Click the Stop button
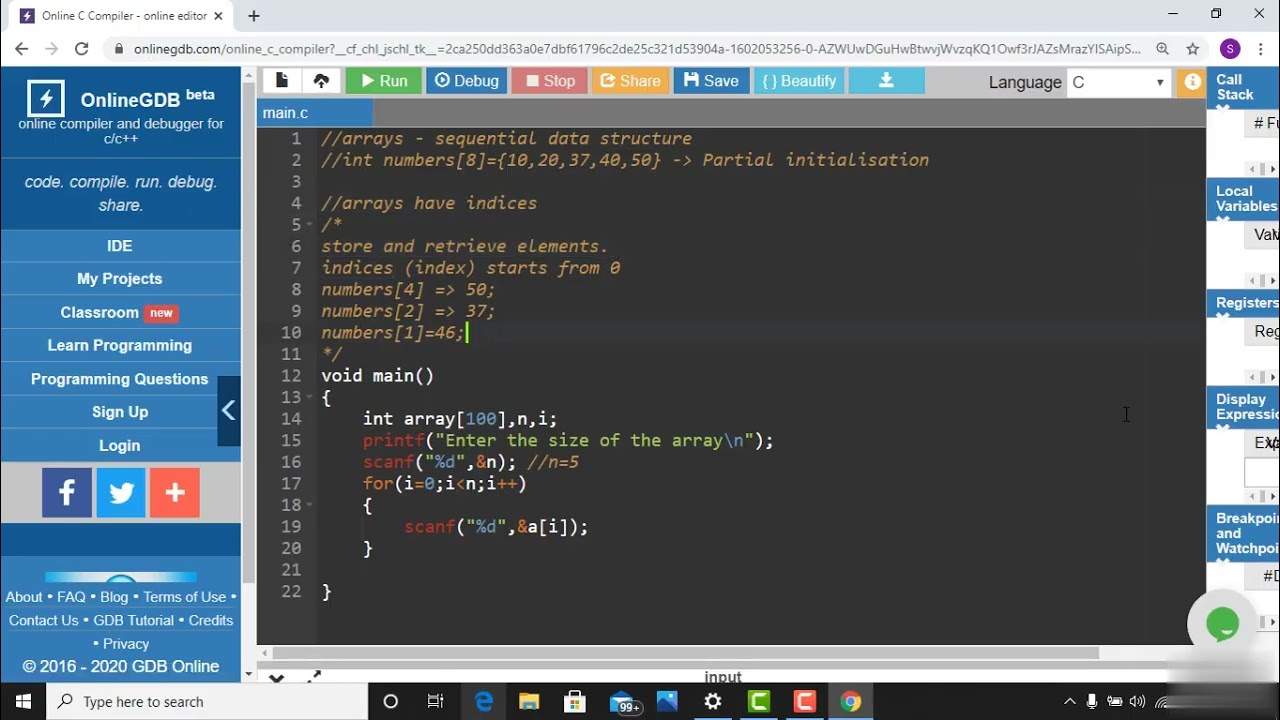The width and height of the screenshot is (1280, 720). click(549, 81)
